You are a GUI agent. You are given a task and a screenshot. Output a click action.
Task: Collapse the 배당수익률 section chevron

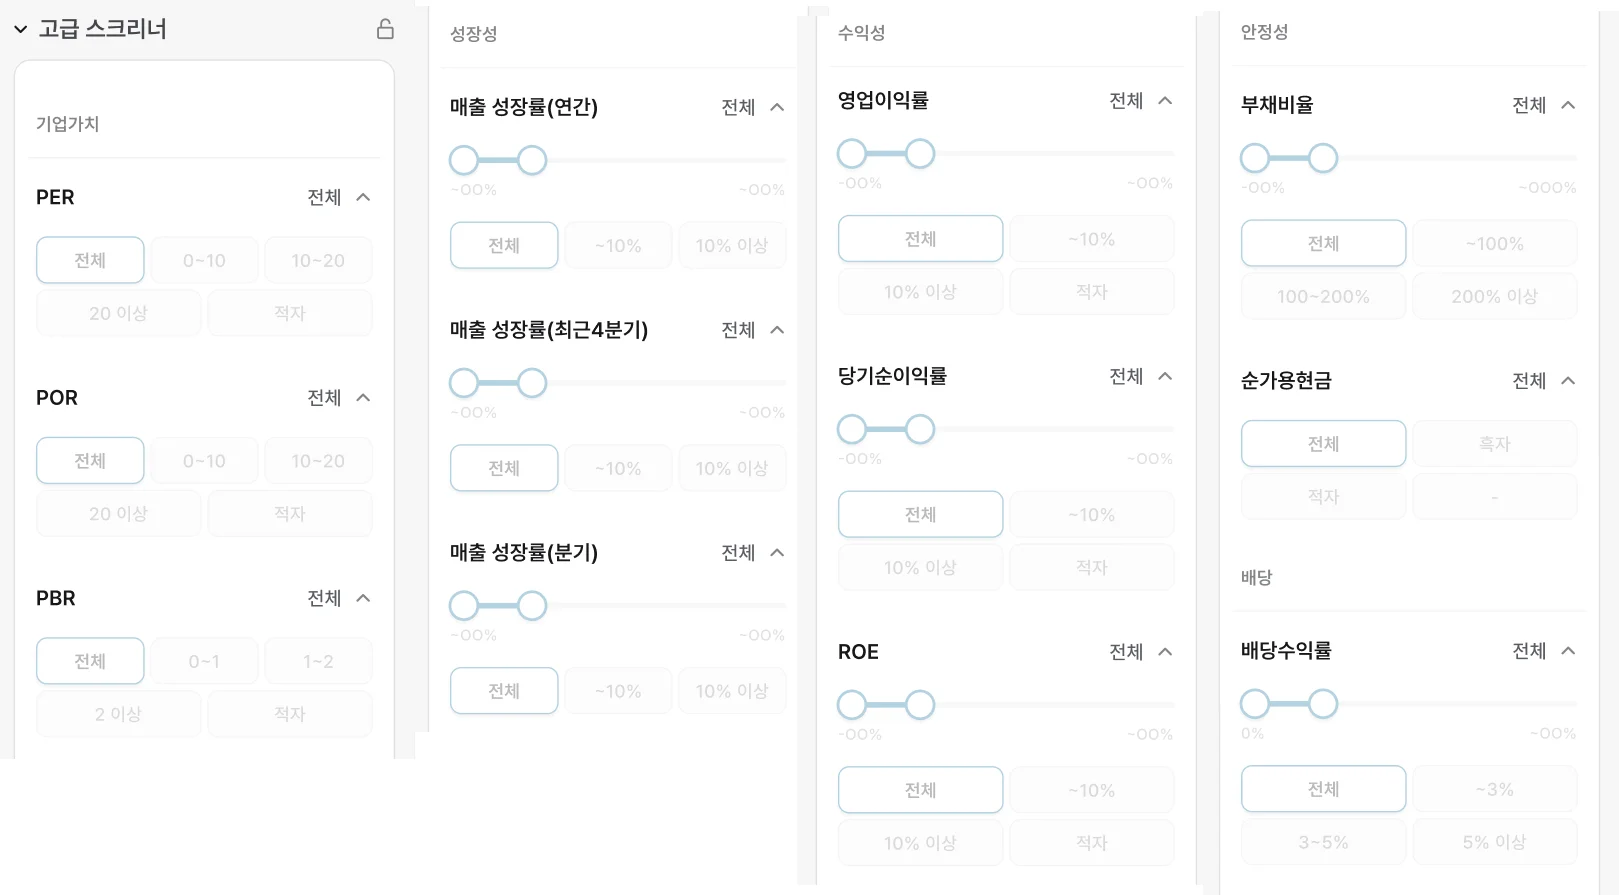coord(1568,651)
